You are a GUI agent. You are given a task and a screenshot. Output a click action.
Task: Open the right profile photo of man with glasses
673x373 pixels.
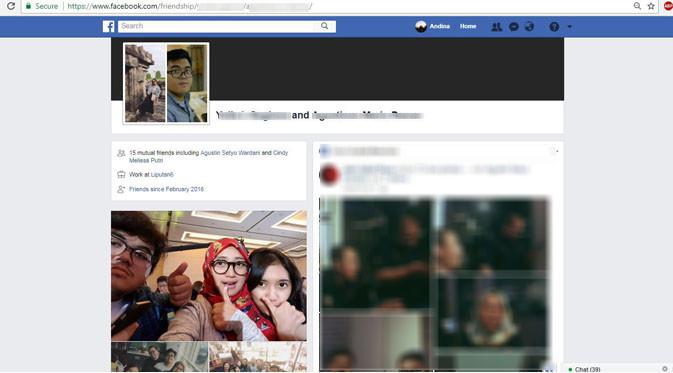pyautogui.click(x=187, y=83)
